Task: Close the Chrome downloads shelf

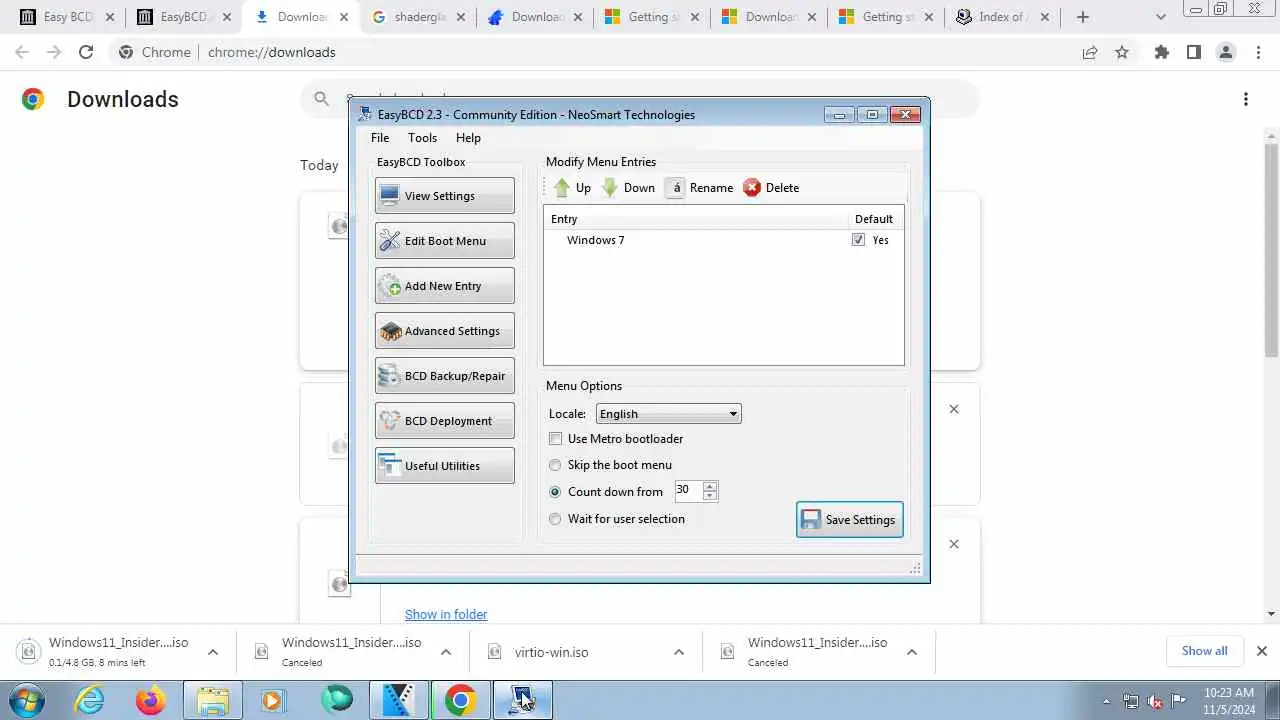Action: 1262,651
